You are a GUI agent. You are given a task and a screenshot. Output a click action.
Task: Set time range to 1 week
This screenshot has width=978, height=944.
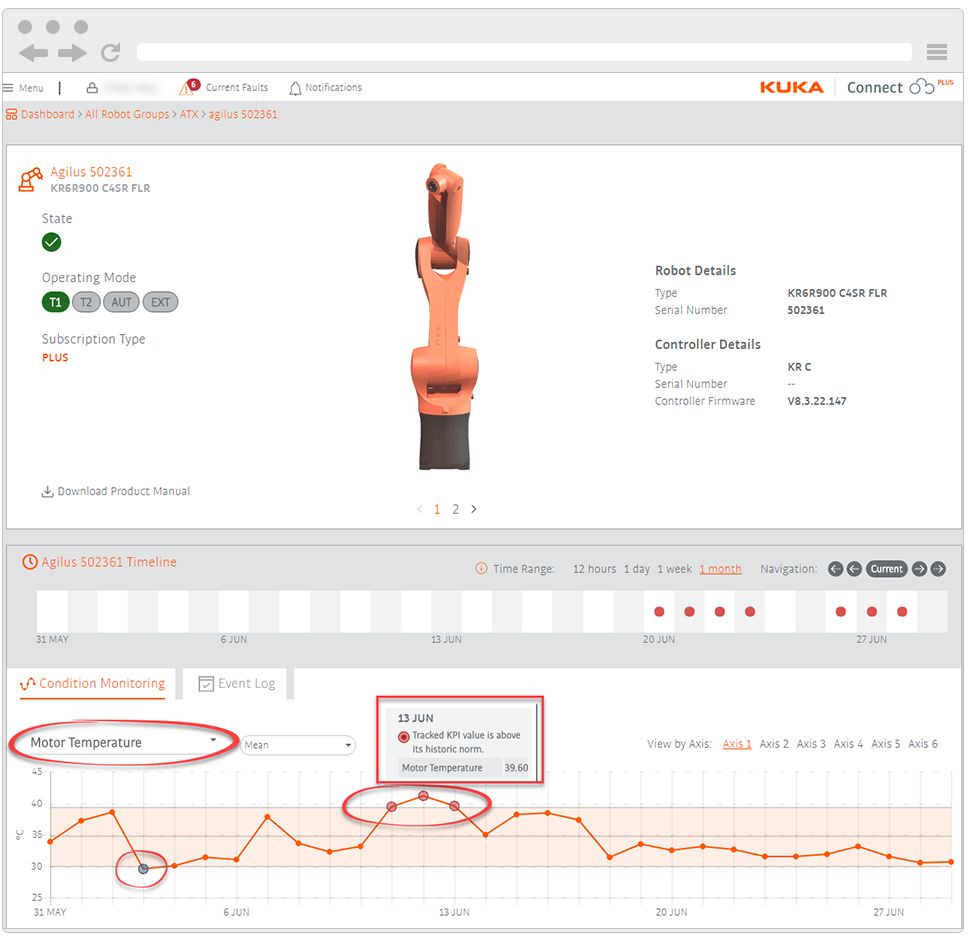coord(674,569)
